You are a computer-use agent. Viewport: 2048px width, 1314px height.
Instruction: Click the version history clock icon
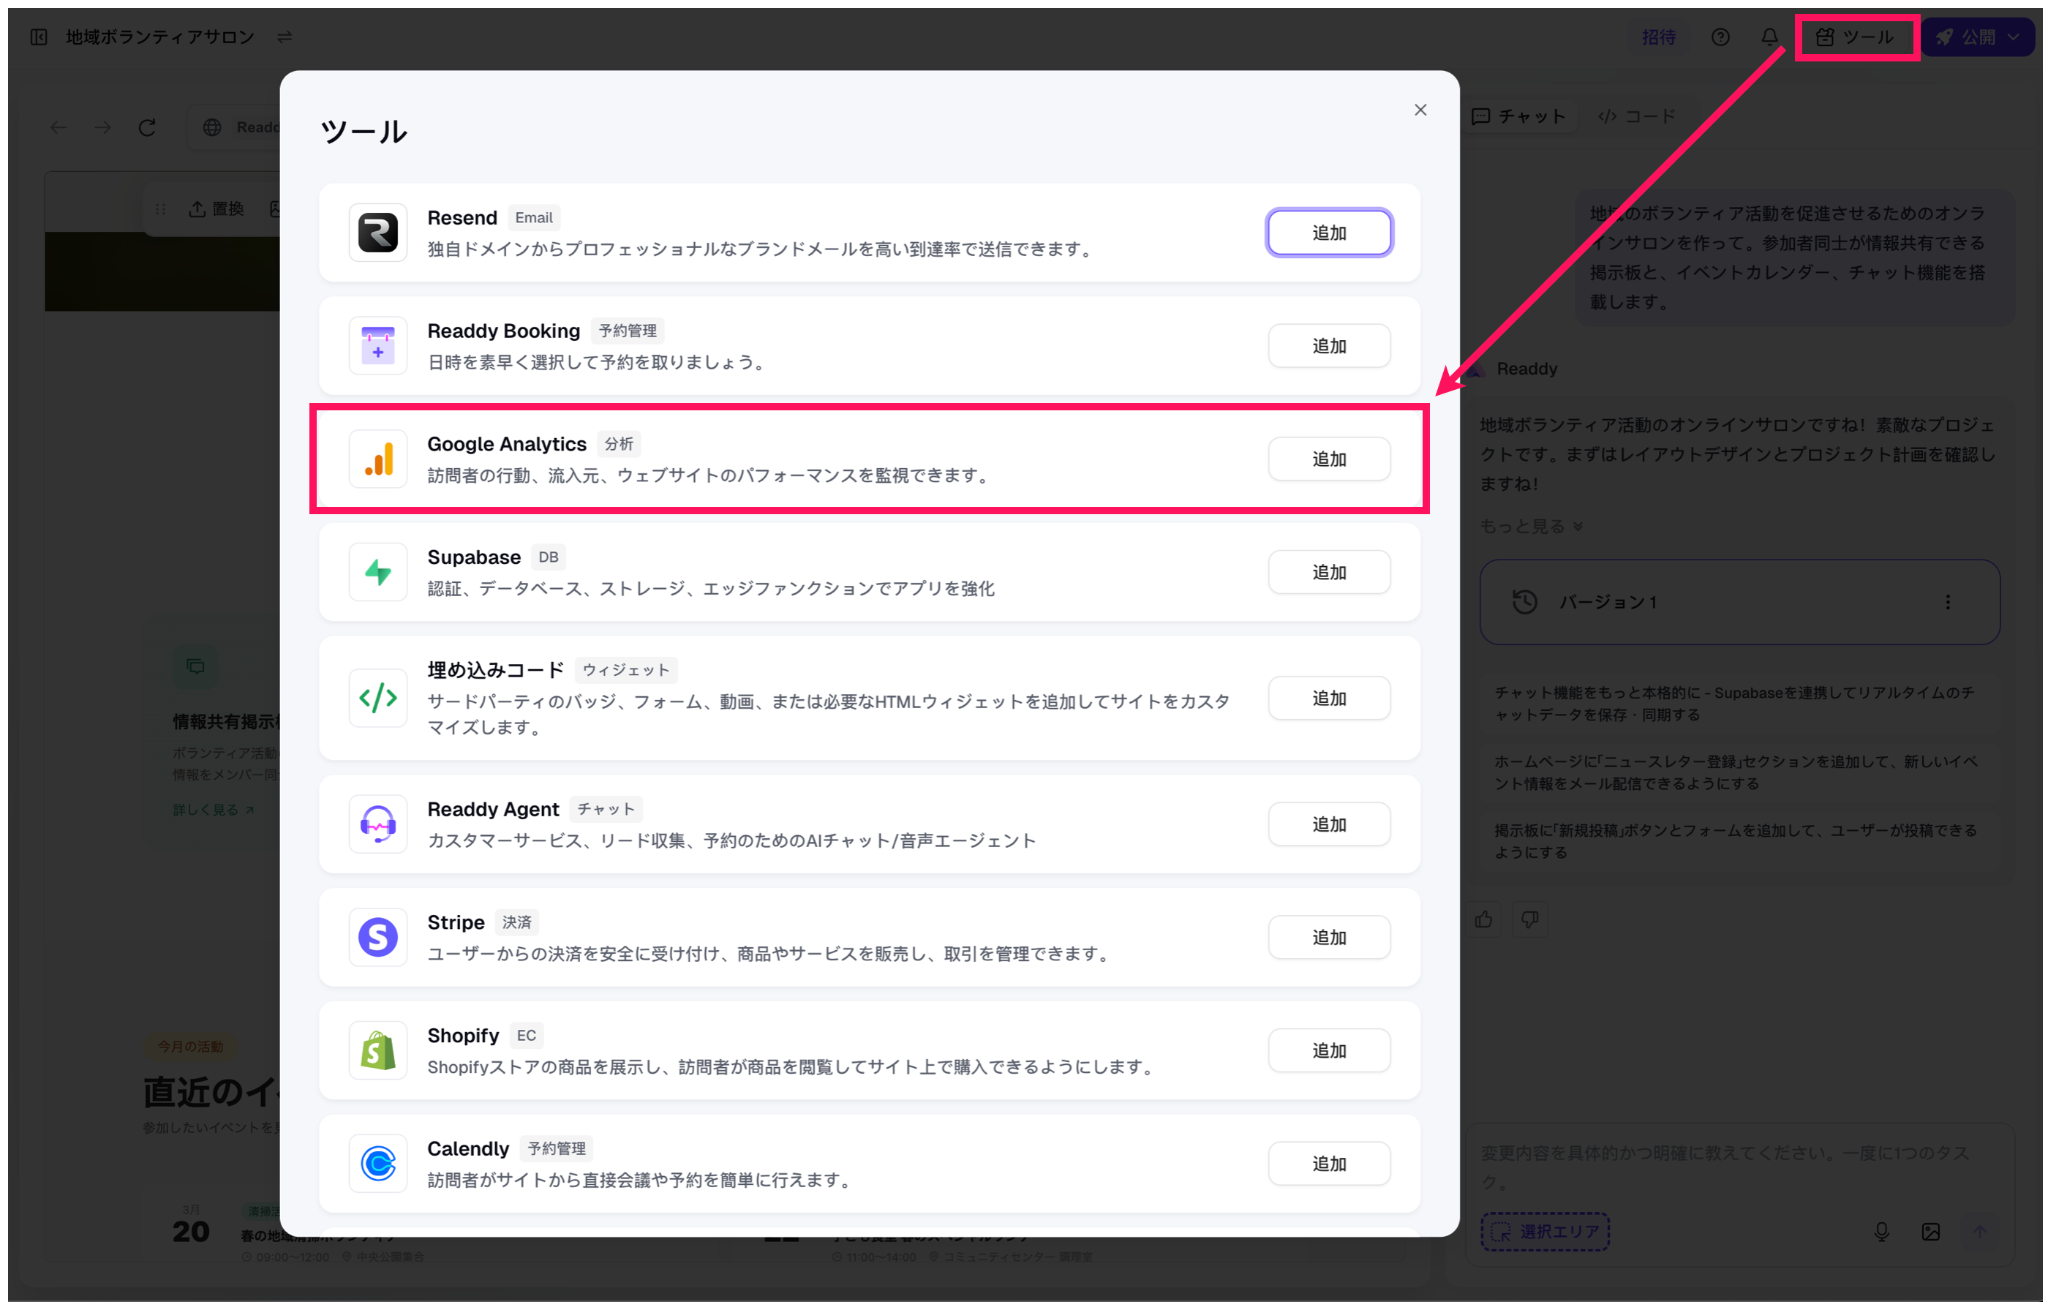pyautogui.click(x=1525, y=602)
